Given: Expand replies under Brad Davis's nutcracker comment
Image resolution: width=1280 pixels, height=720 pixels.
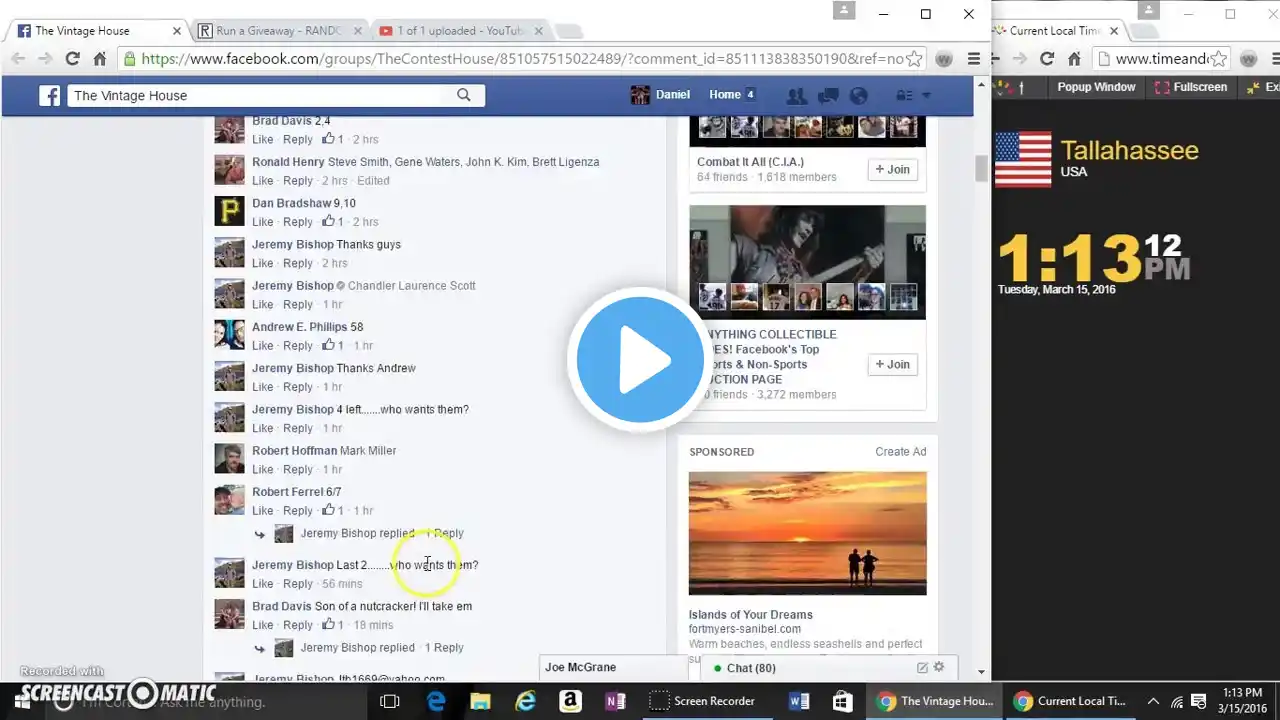Looking at the screenshot, I should click(x=382, y=648).
